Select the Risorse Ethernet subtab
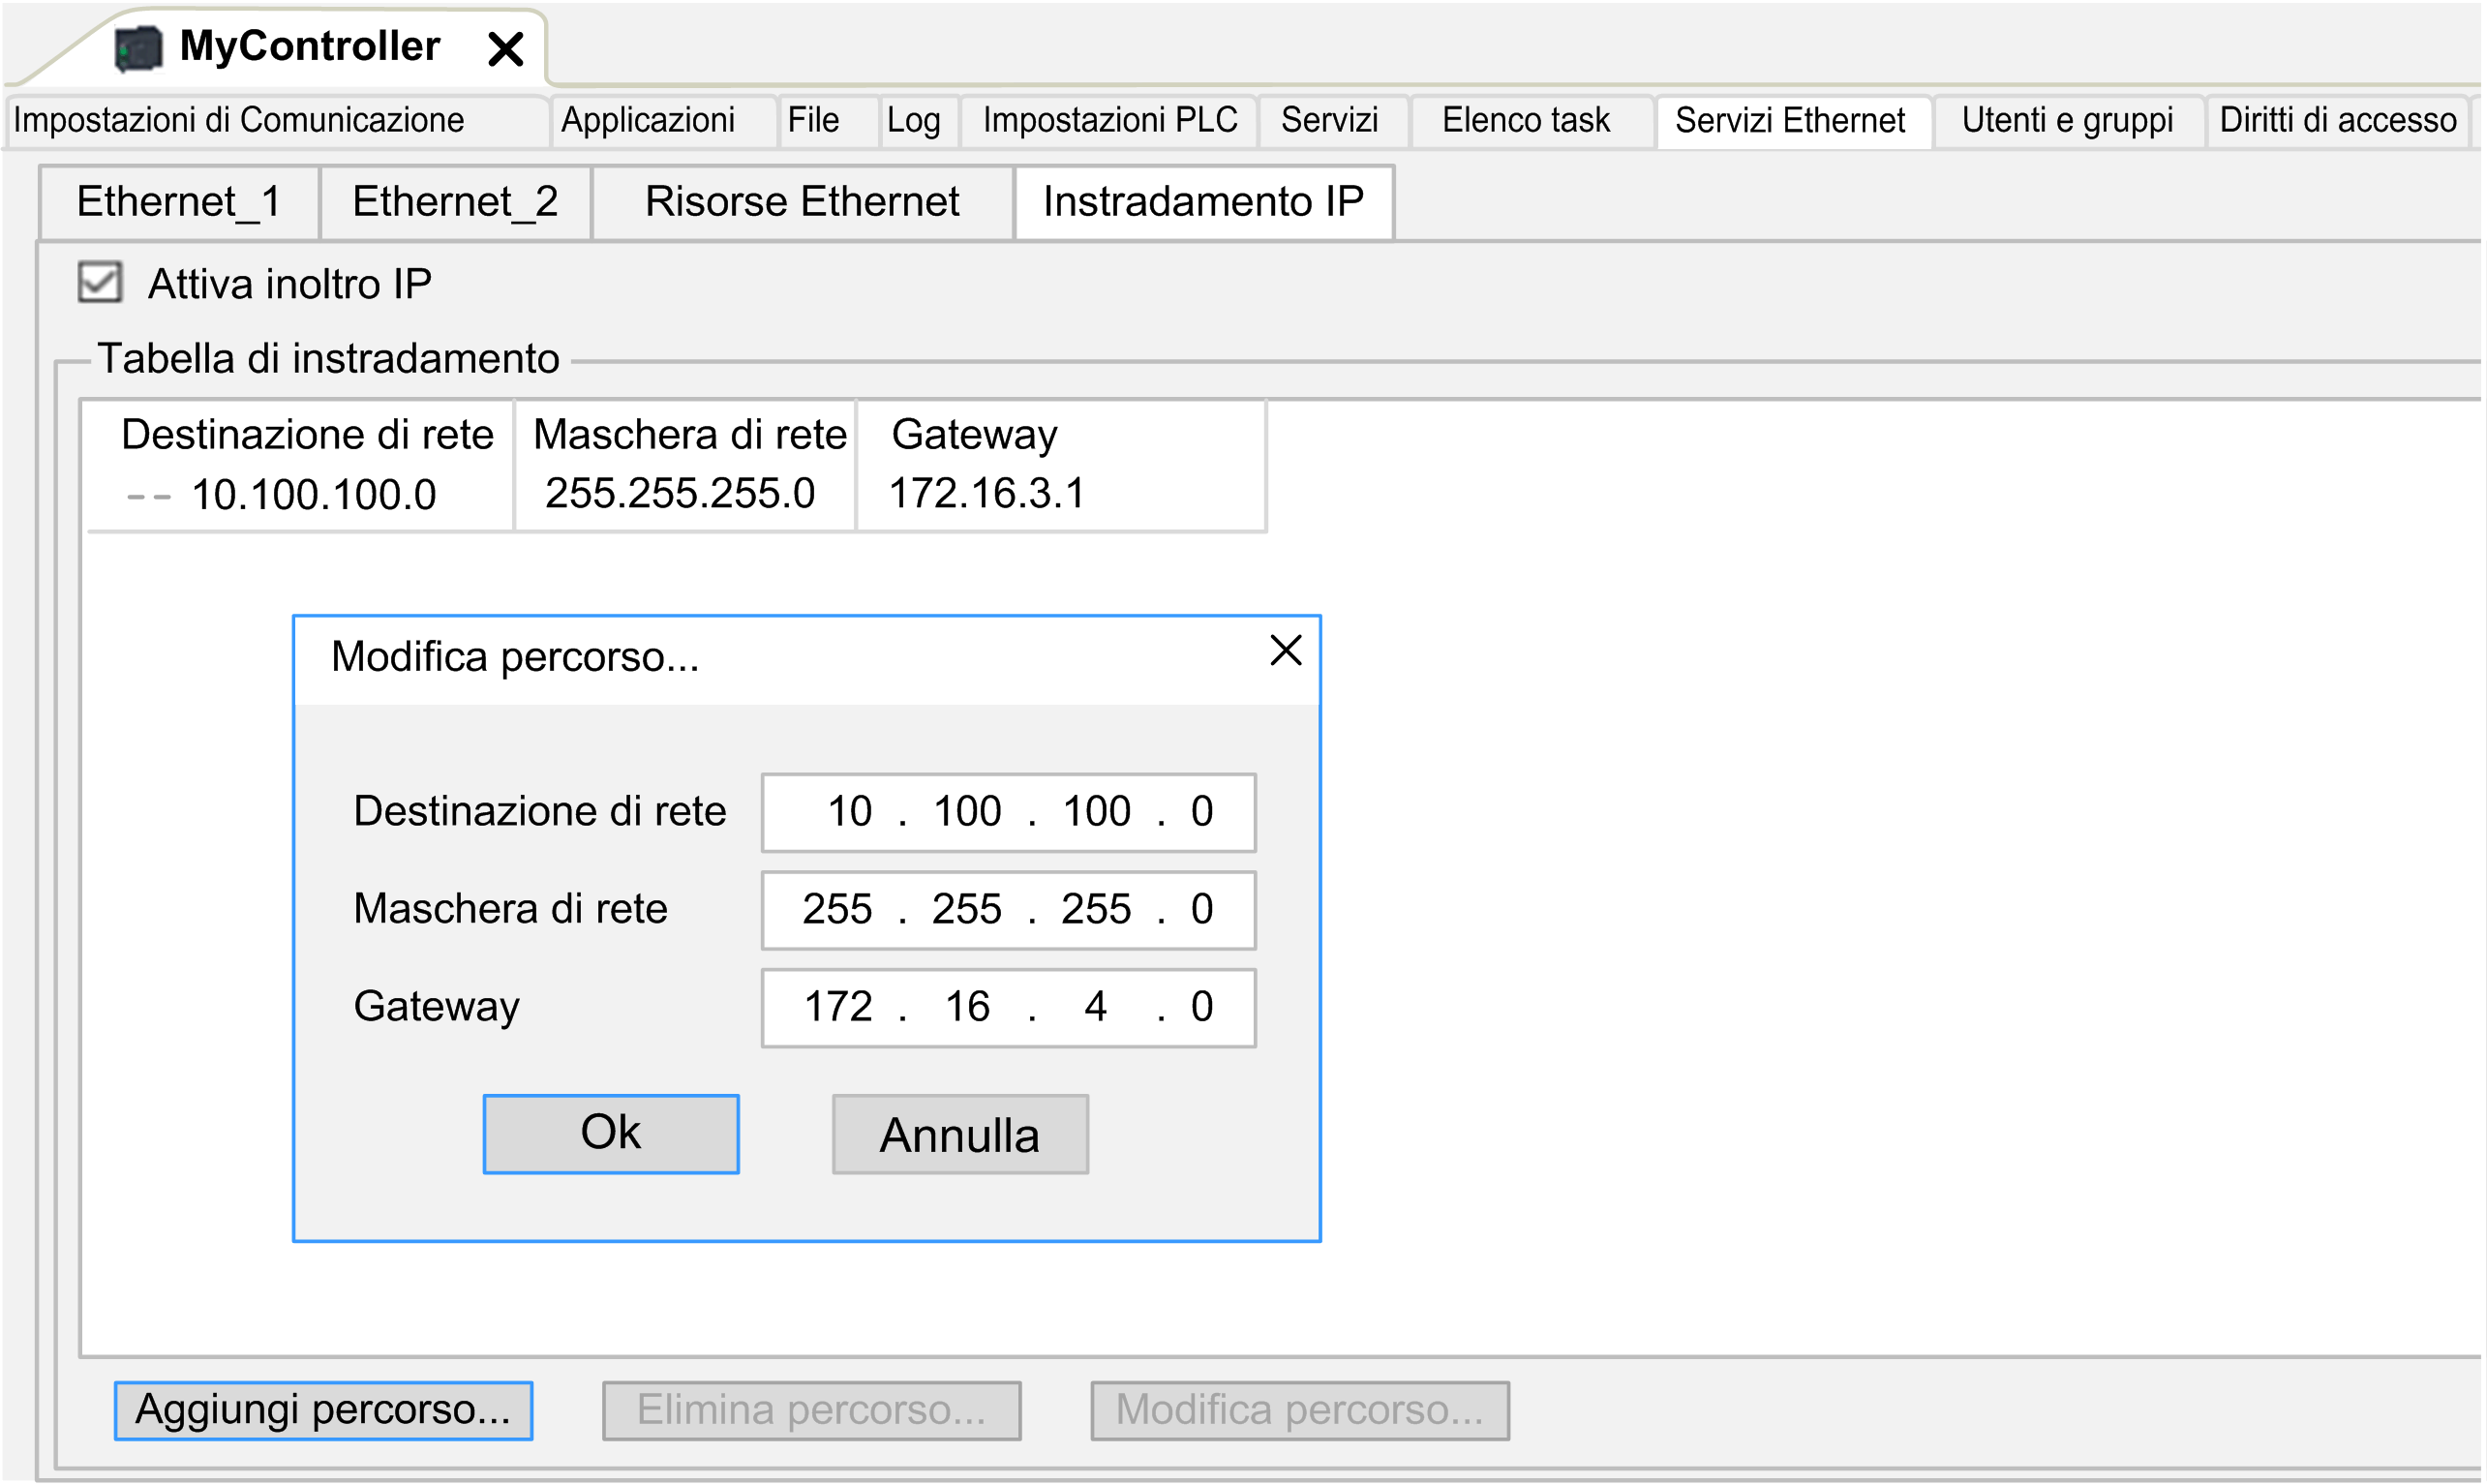 pos(801,202)
